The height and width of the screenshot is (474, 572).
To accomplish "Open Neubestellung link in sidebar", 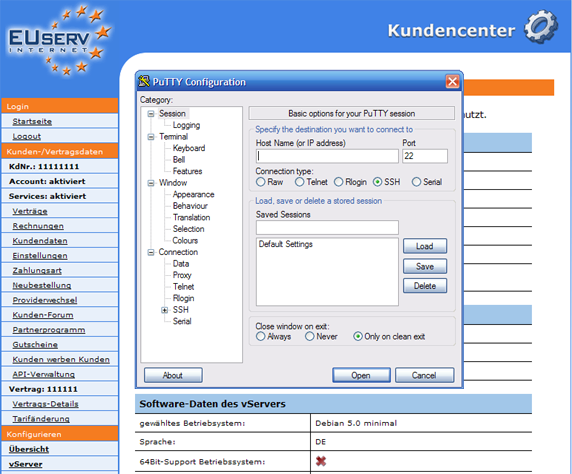I will (x=42, y=285).
